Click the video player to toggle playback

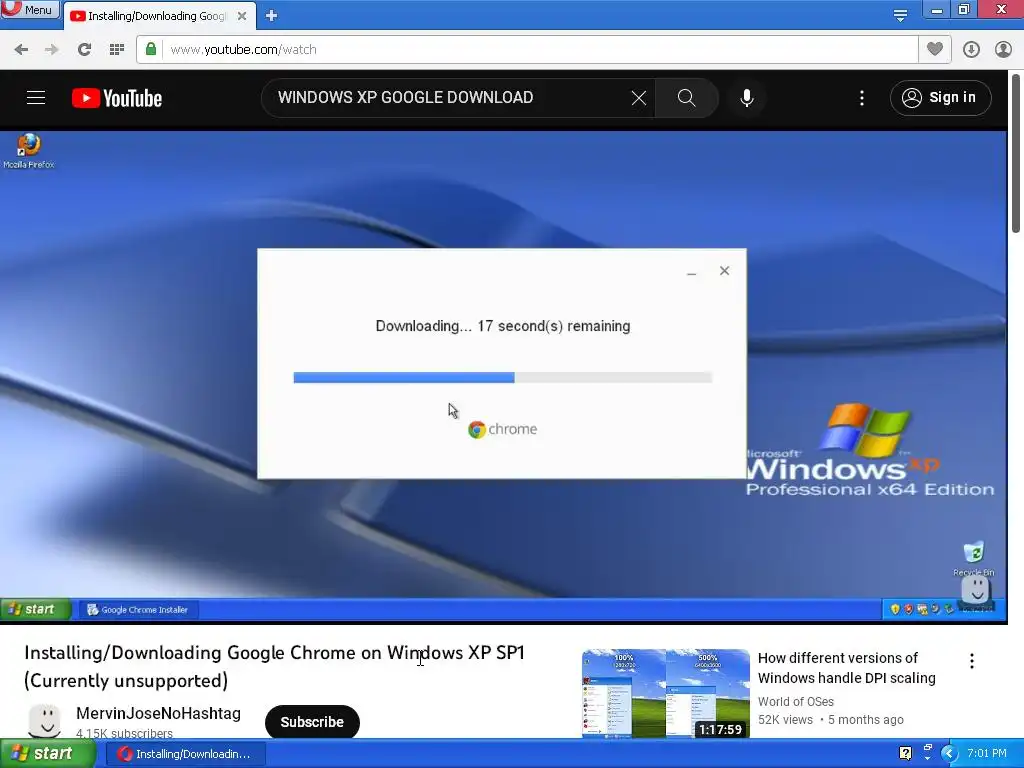[503, 377]
